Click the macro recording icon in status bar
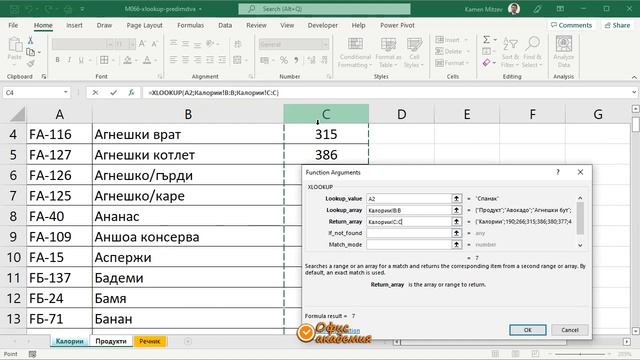640x360 pixels. pyautogui.click(x=33, y=354)
